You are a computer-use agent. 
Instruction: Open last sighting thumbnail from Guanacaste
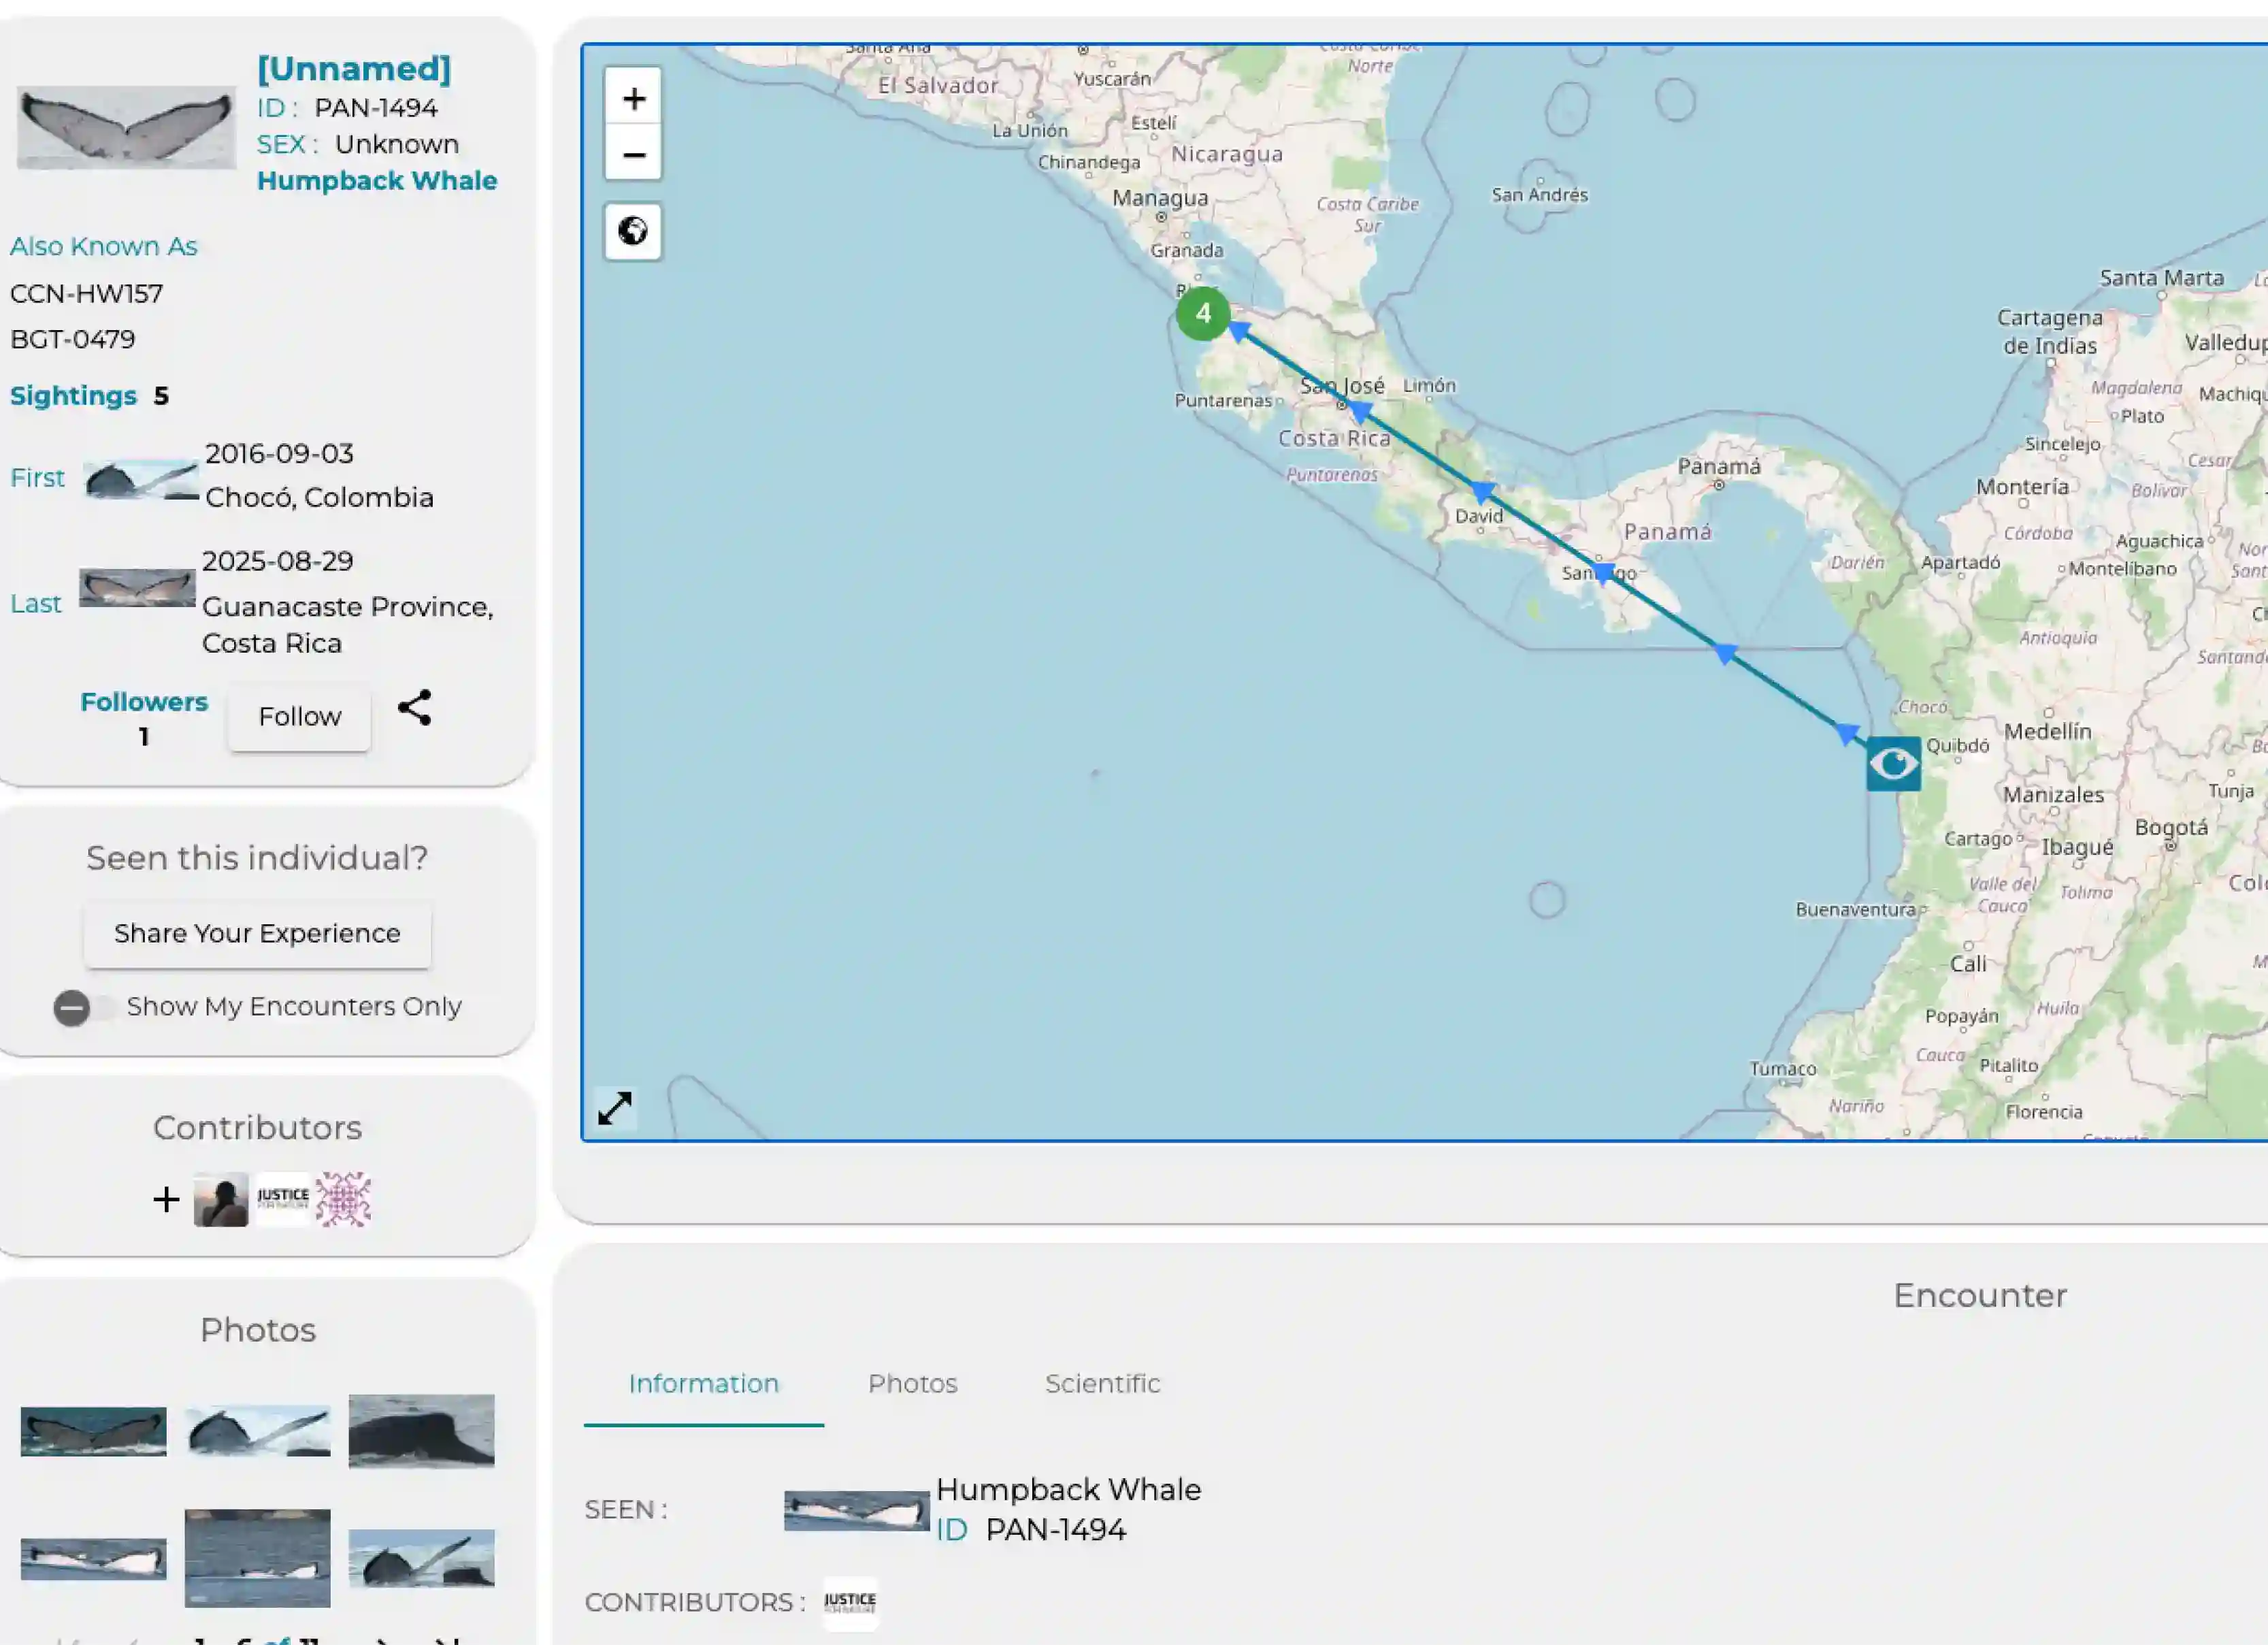137,588
